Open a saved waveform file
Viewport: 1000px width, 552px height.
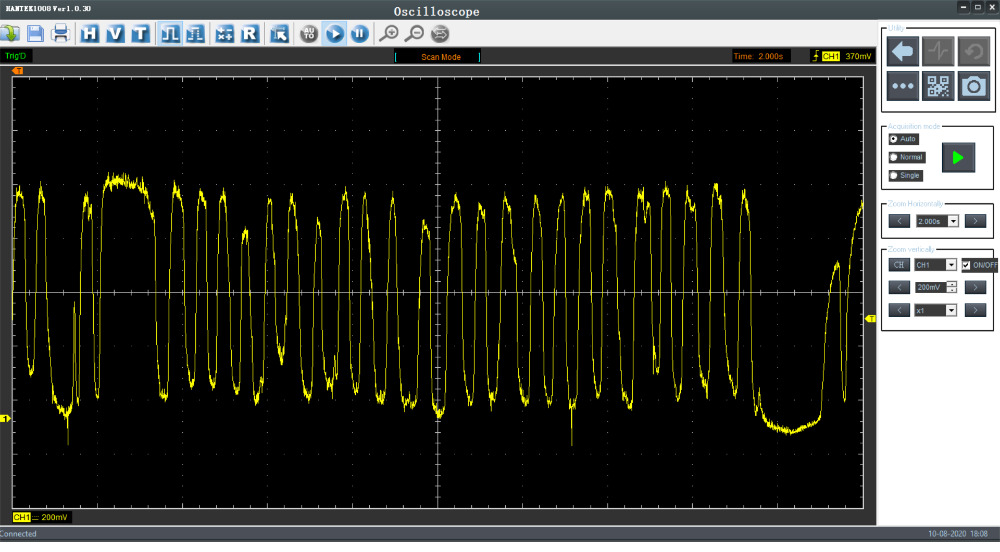[x=10, y=33]
